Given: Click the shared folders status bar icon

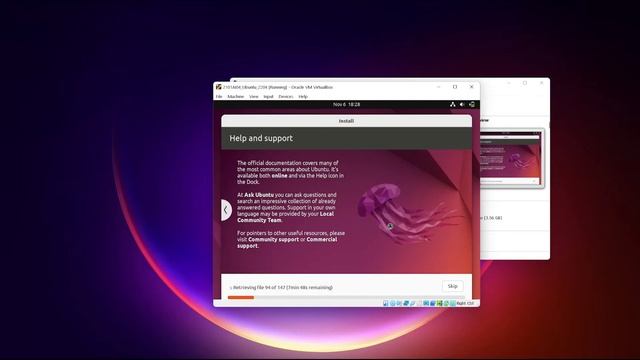Looking at the screenshot, I should 419,303.
